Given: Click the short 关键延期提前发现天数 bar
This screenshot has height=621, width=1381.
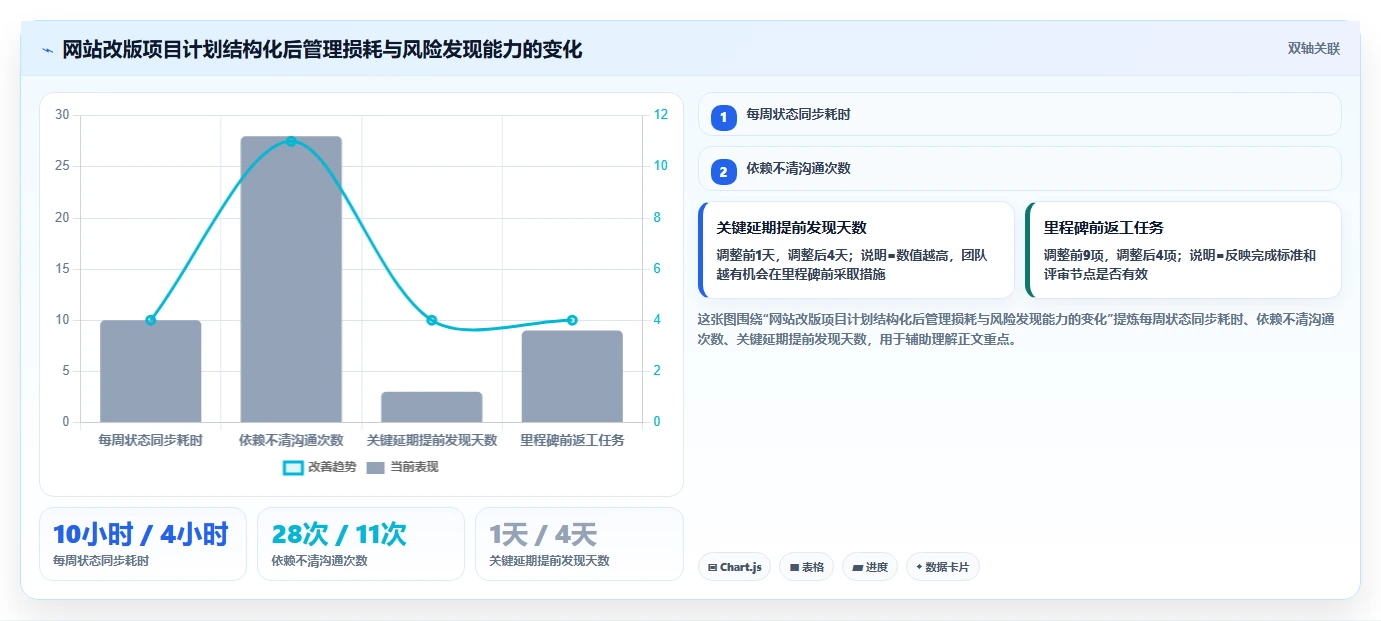Looking at the screenshot, I should (x=432, y=407).
